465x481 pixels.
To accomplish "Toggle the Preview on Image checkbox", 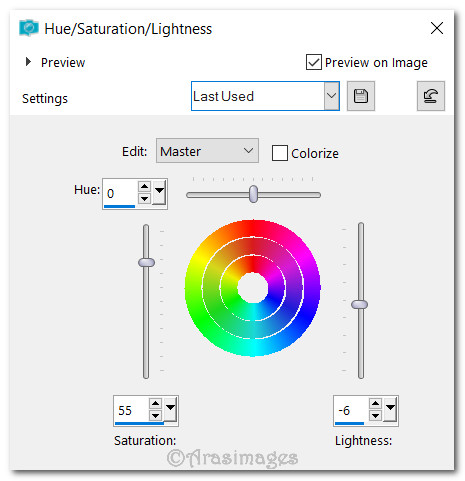I will 314,62.
